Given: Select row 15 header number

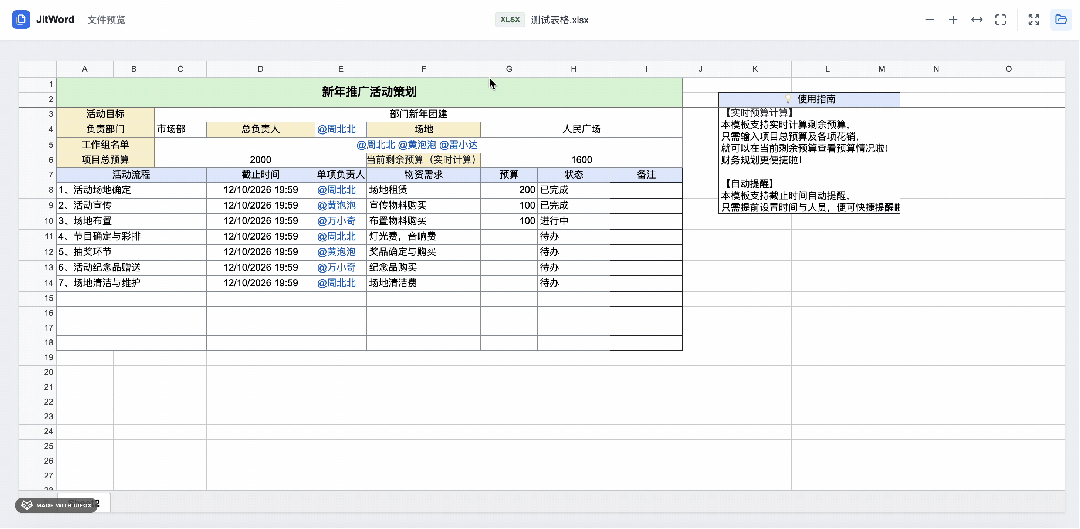Looking at the screenshot, I should pyautogui.click(x=37, y=298).
